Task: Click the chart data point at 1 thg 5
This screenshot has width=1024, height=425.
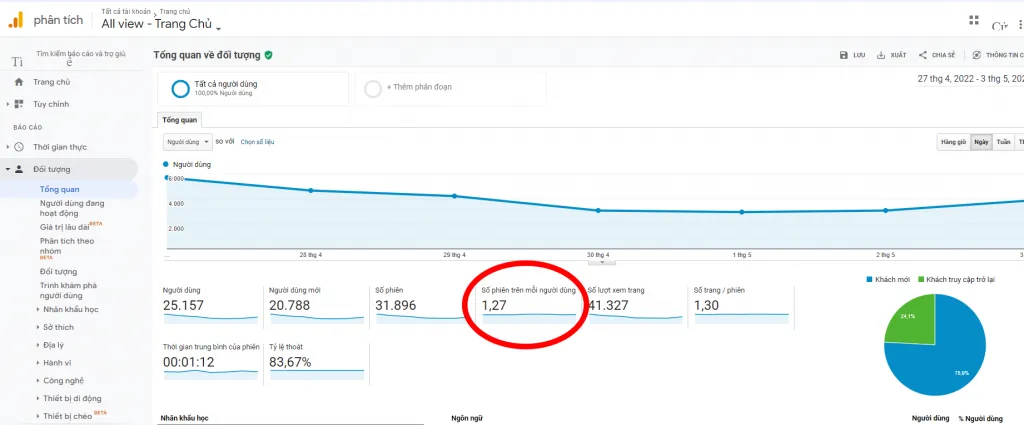Action: pyautogui.click(x=742, y=212)
